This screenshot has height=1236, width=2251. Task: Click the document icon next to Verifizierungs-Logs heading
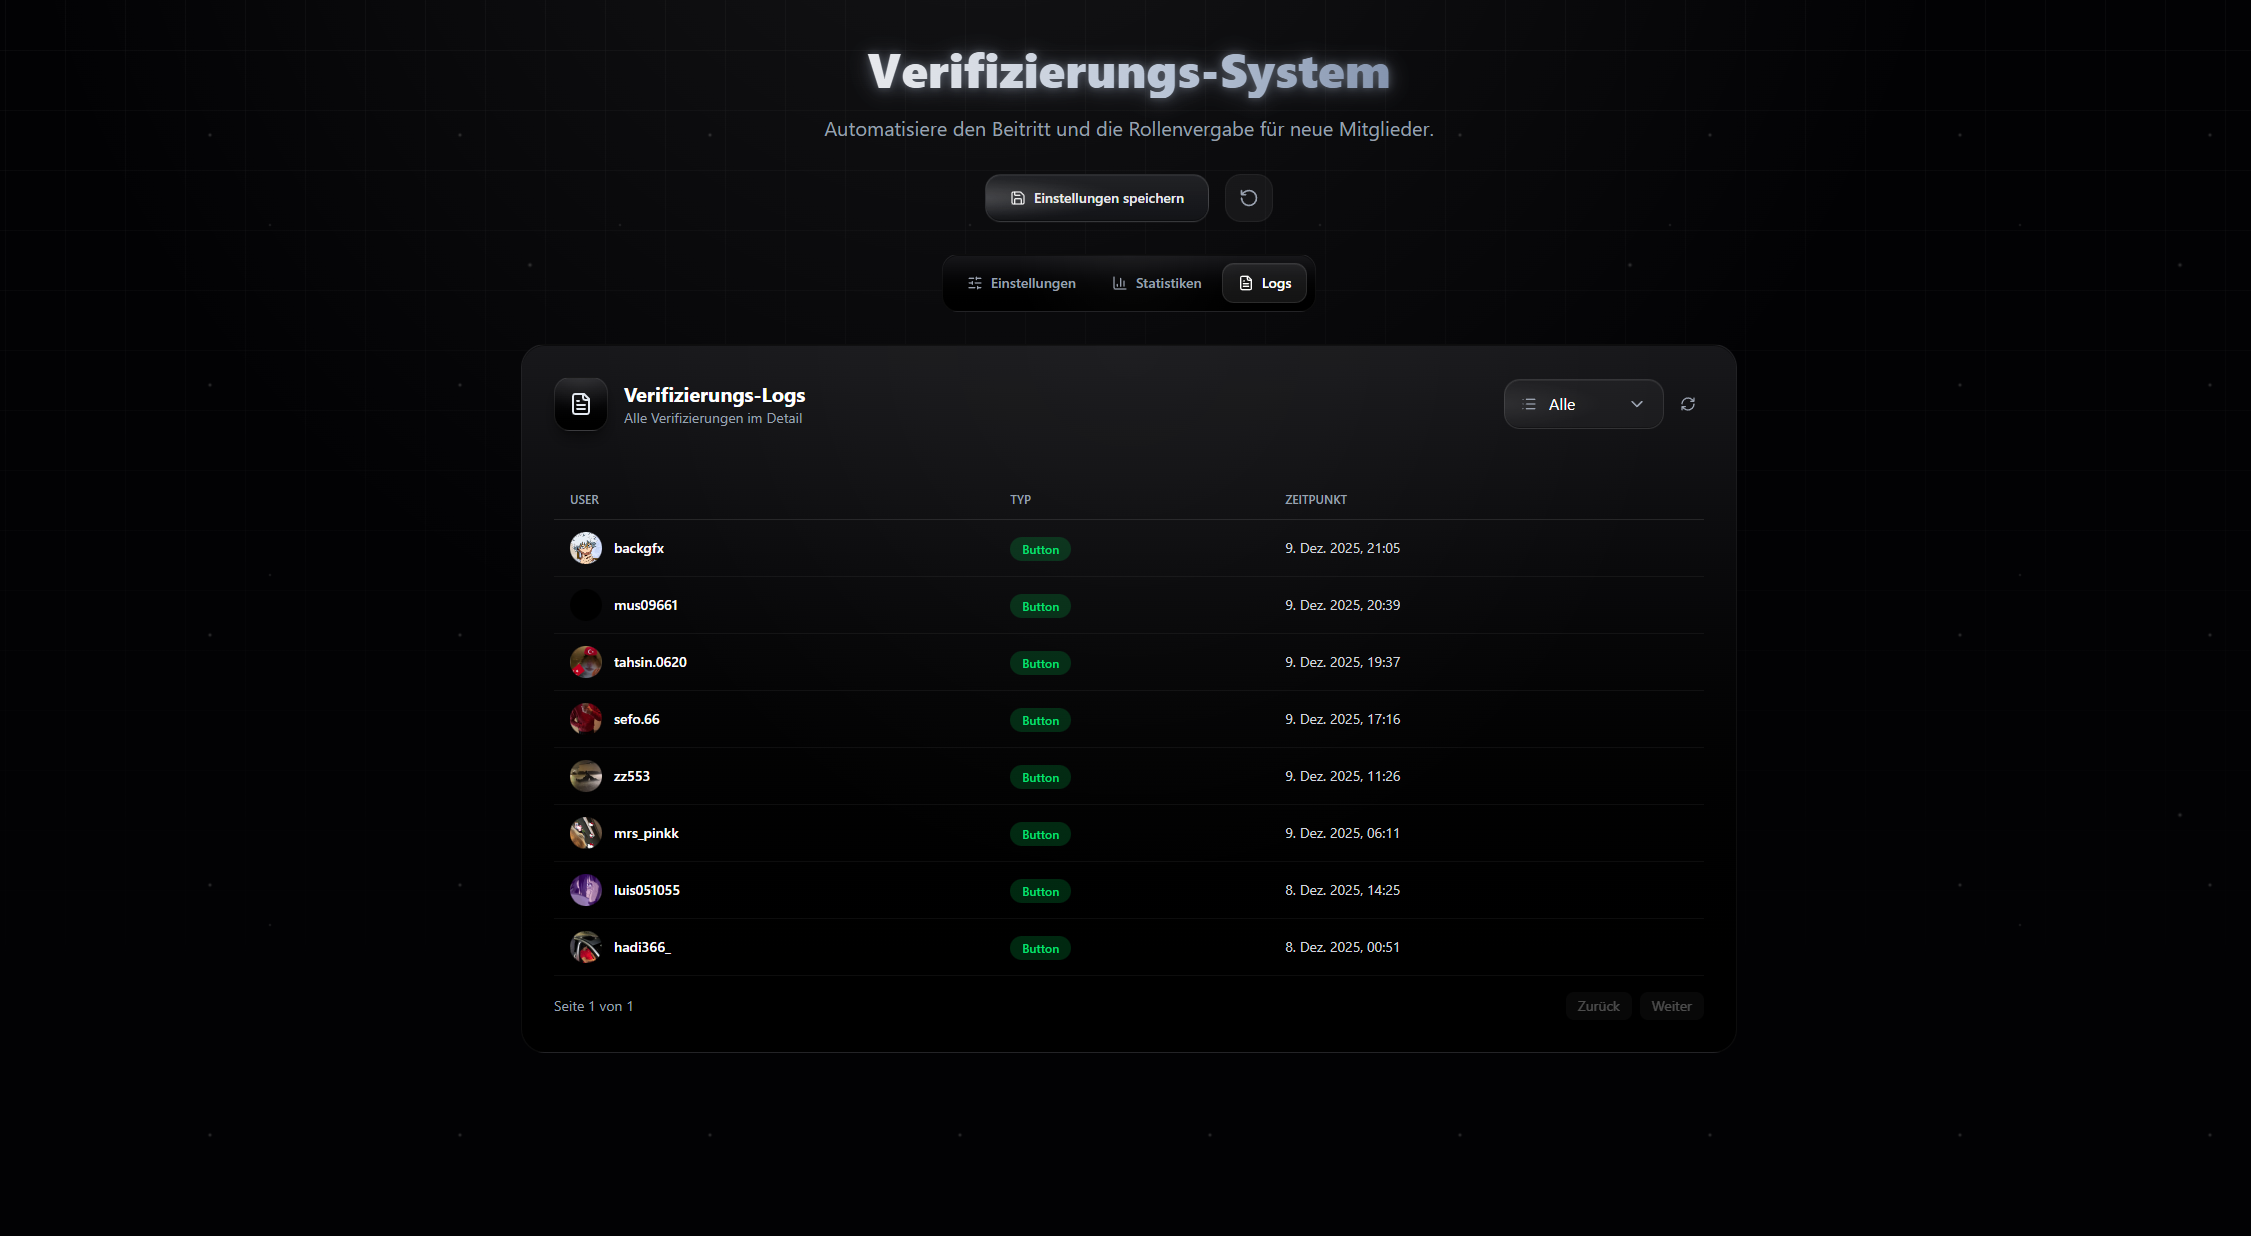(580, 404)
